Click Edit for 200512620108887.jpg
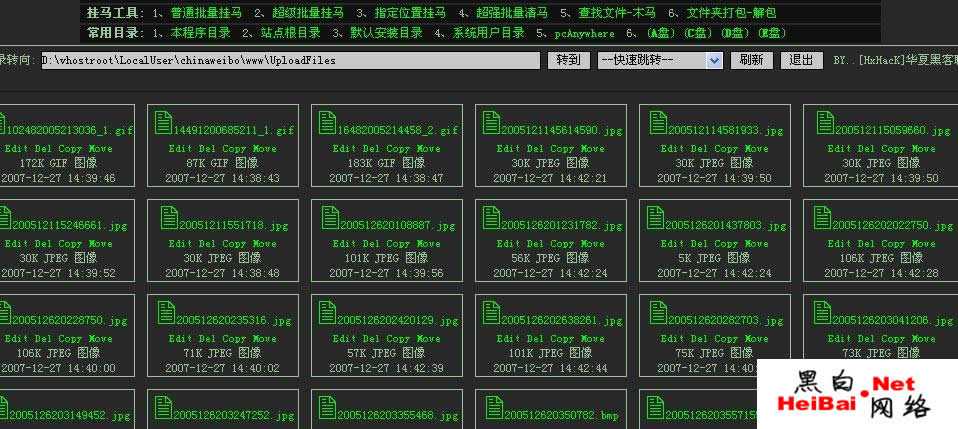This screenshot has height=429, width=958. tap(345, 244)
